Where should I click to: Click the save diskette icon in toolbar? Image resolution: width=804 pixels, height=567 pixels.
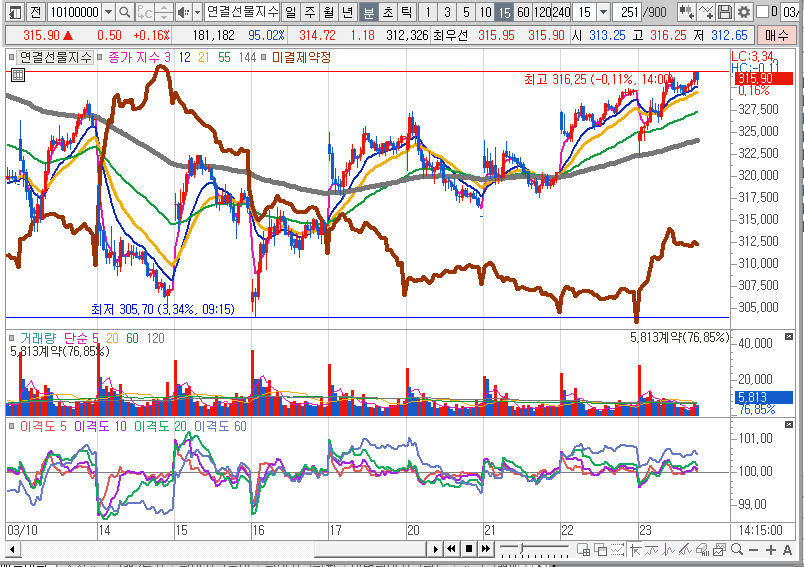click(x=724, y=12)
